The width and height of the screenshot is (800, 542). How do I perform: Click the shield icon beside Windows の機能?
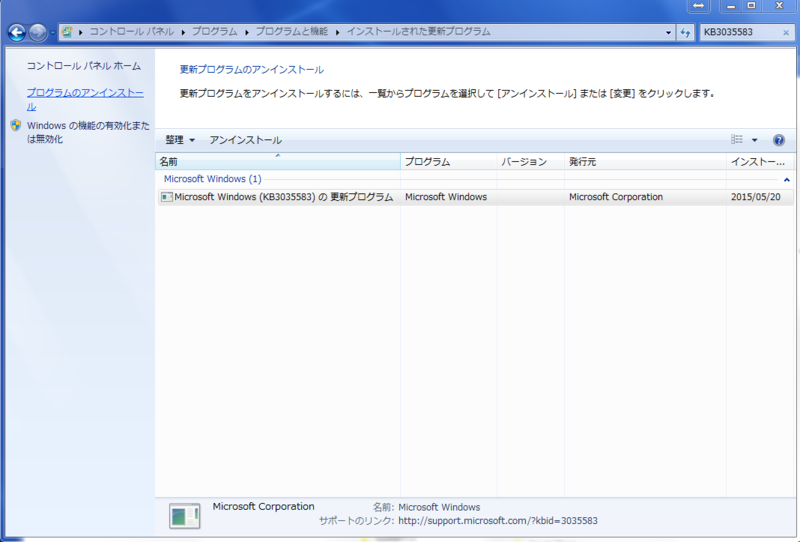pyautogui.click(x=16, y=126)
